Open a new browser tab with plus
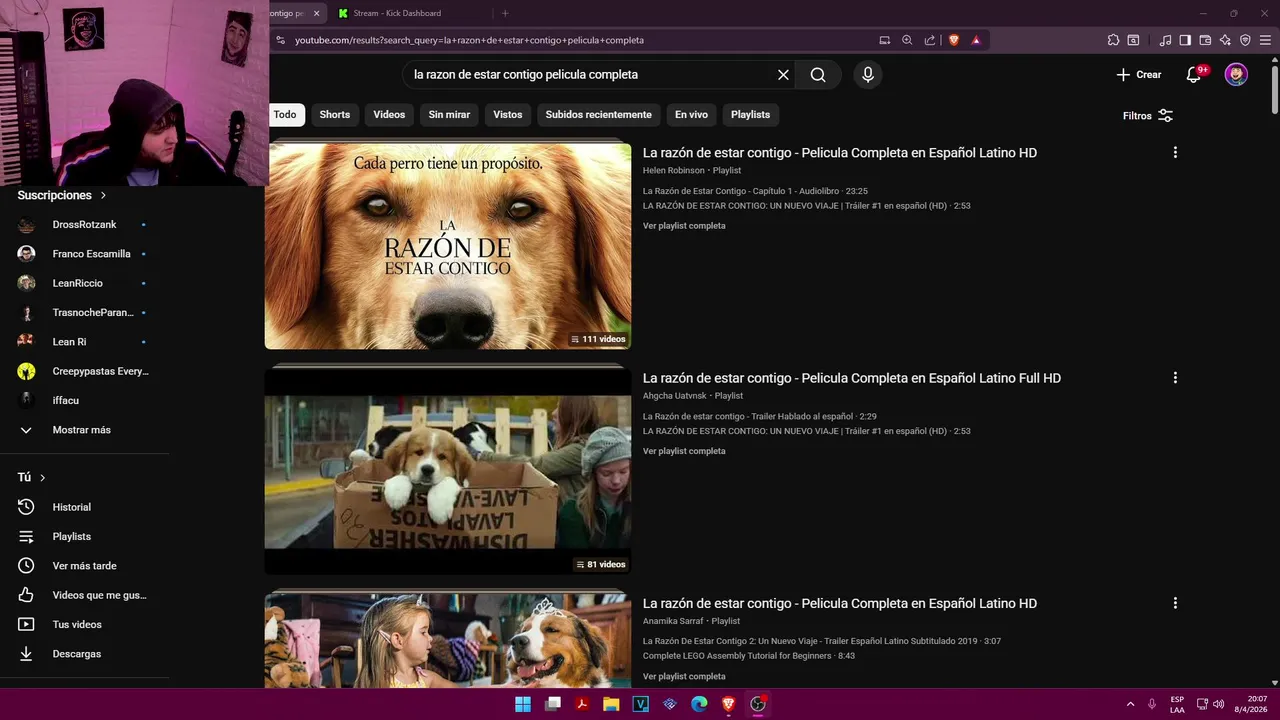Image resolution: width=1280 pixels, height=720 pixels. pos(505,13)
